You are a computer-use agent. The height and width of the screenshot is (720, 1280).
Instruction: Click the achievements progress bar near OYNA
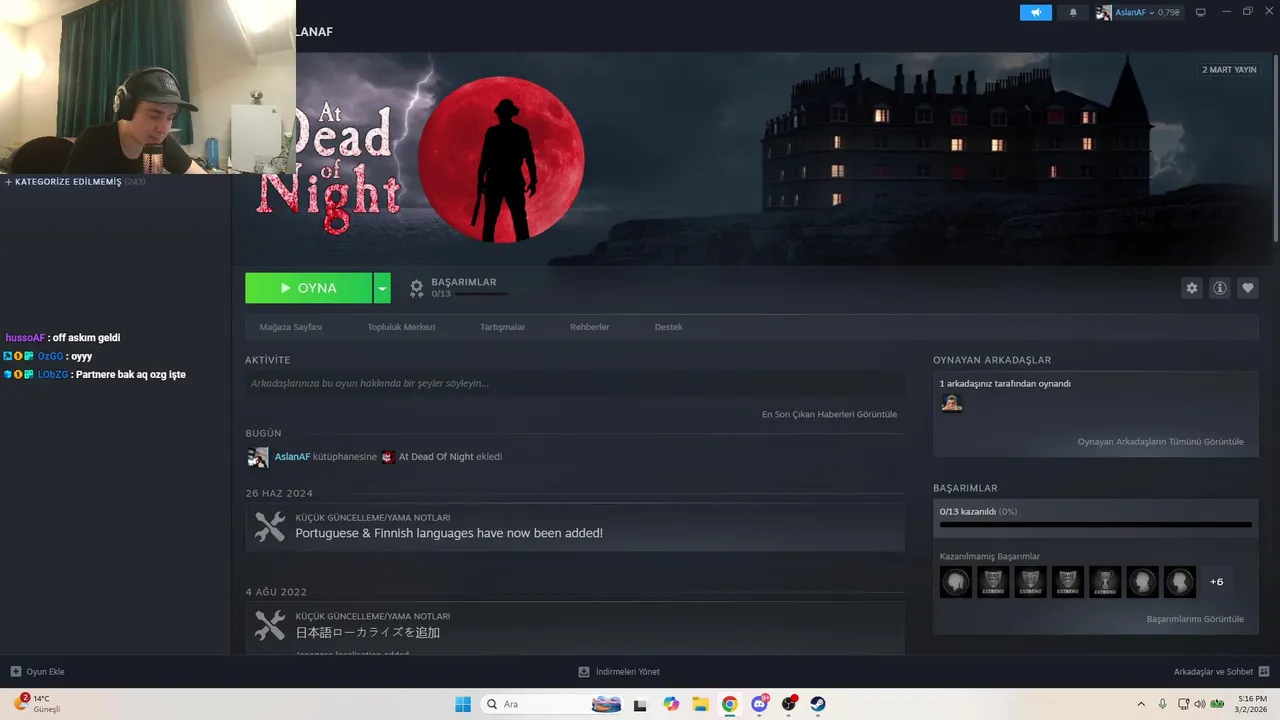click(480, 294)
